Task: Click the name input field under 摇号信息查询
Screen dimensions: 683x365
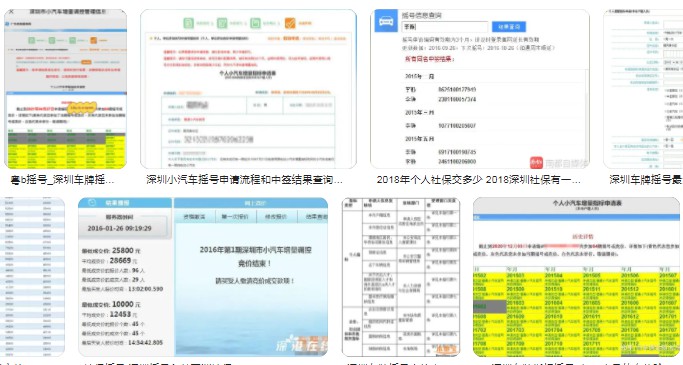Action: pyautogui.click(x=445, y=27)
